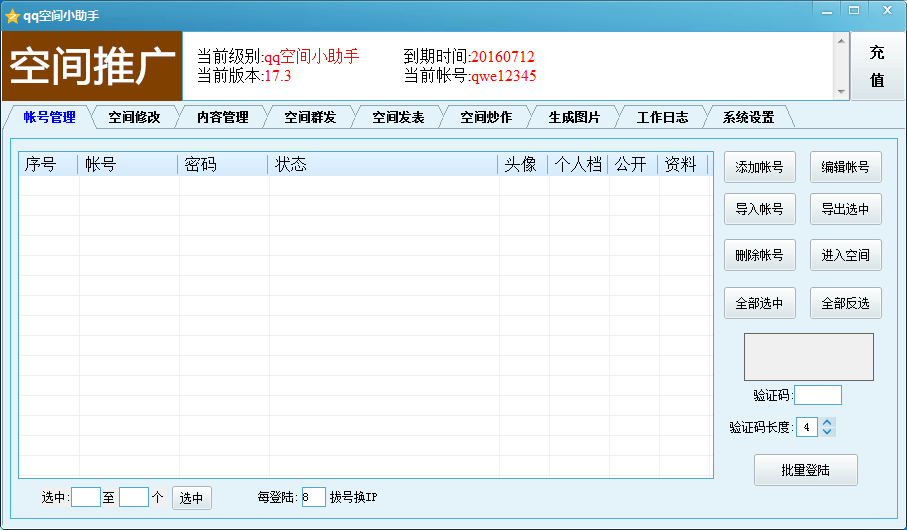Screen dimensions: 907x530
Task: Click the 全部反选 button
Action: click(846, 303)
